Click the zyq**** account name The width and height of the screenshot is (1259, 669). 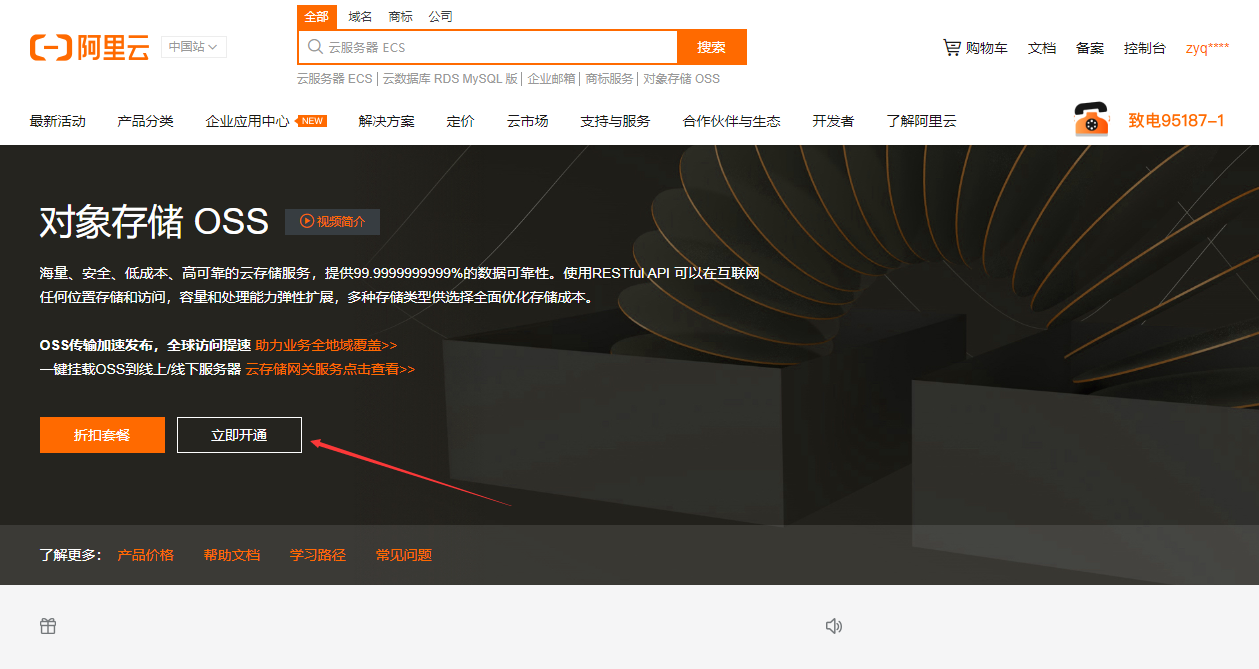click(x=1208, y=48)
